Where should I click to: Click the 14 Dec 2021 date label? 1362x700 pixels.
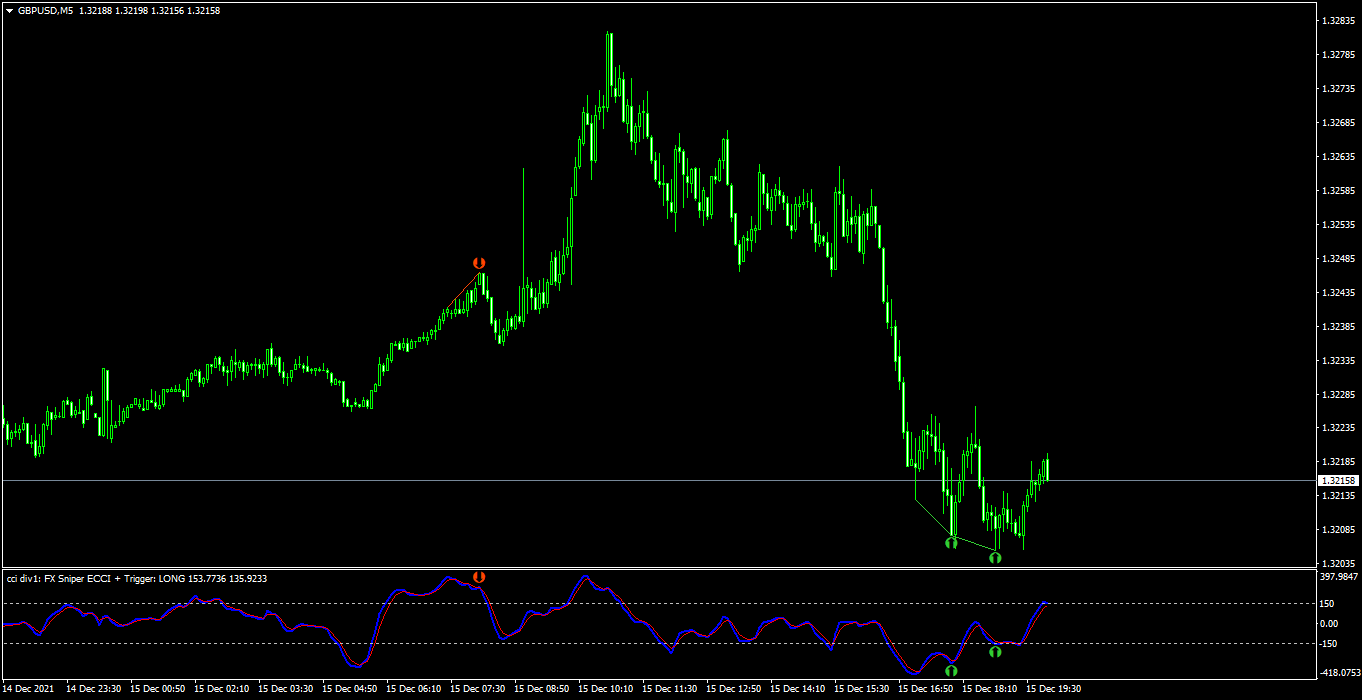click(31, 689)
